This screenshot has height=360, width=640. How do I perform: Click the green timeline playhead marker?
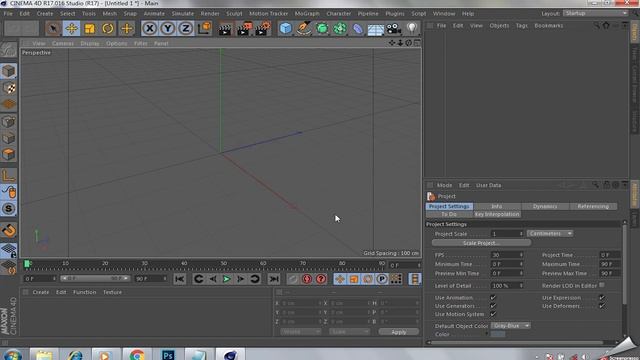click(27, 264)
